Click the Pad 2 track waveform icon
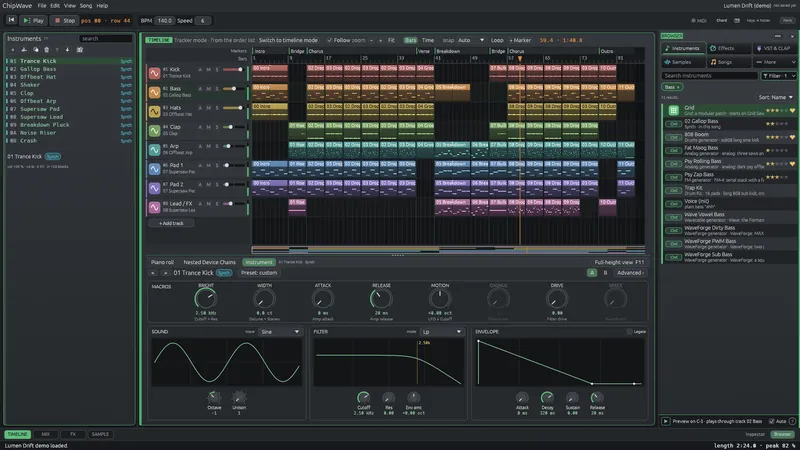This screenshot has width=800, height=450. 154,188
